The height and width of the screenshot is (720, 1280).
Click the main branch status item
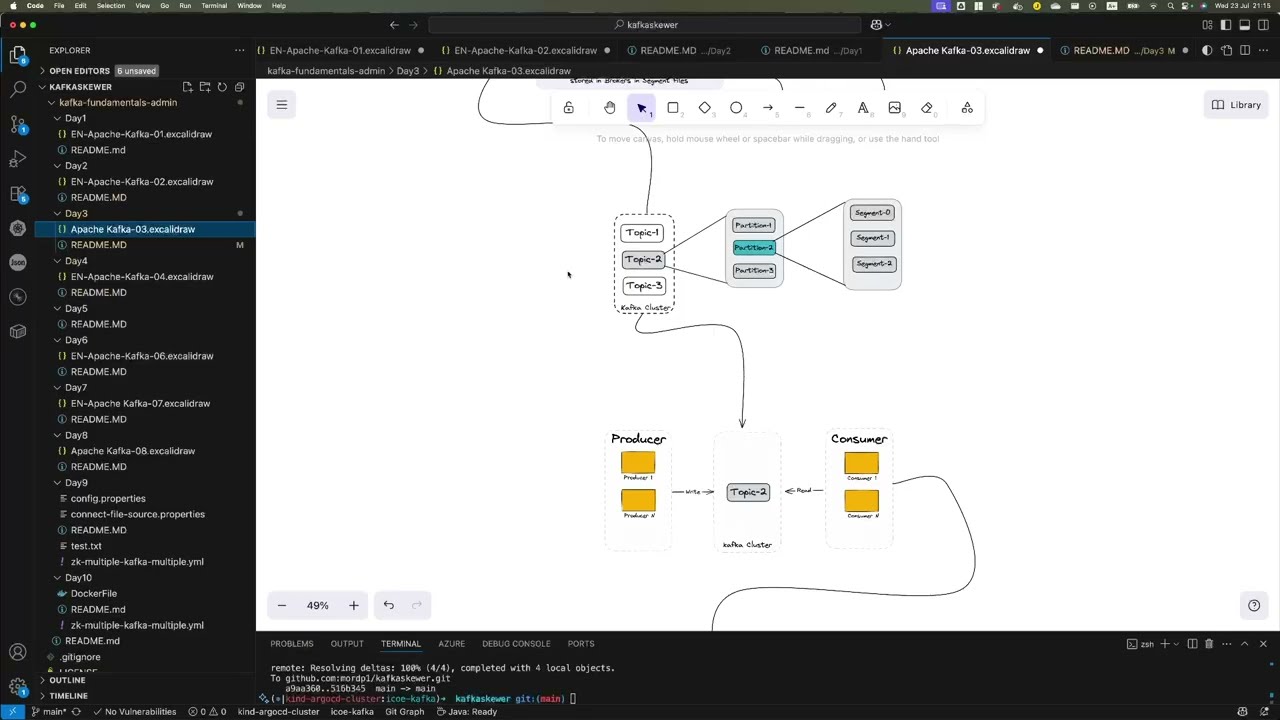pyautogui.click(x=48, y=712)
